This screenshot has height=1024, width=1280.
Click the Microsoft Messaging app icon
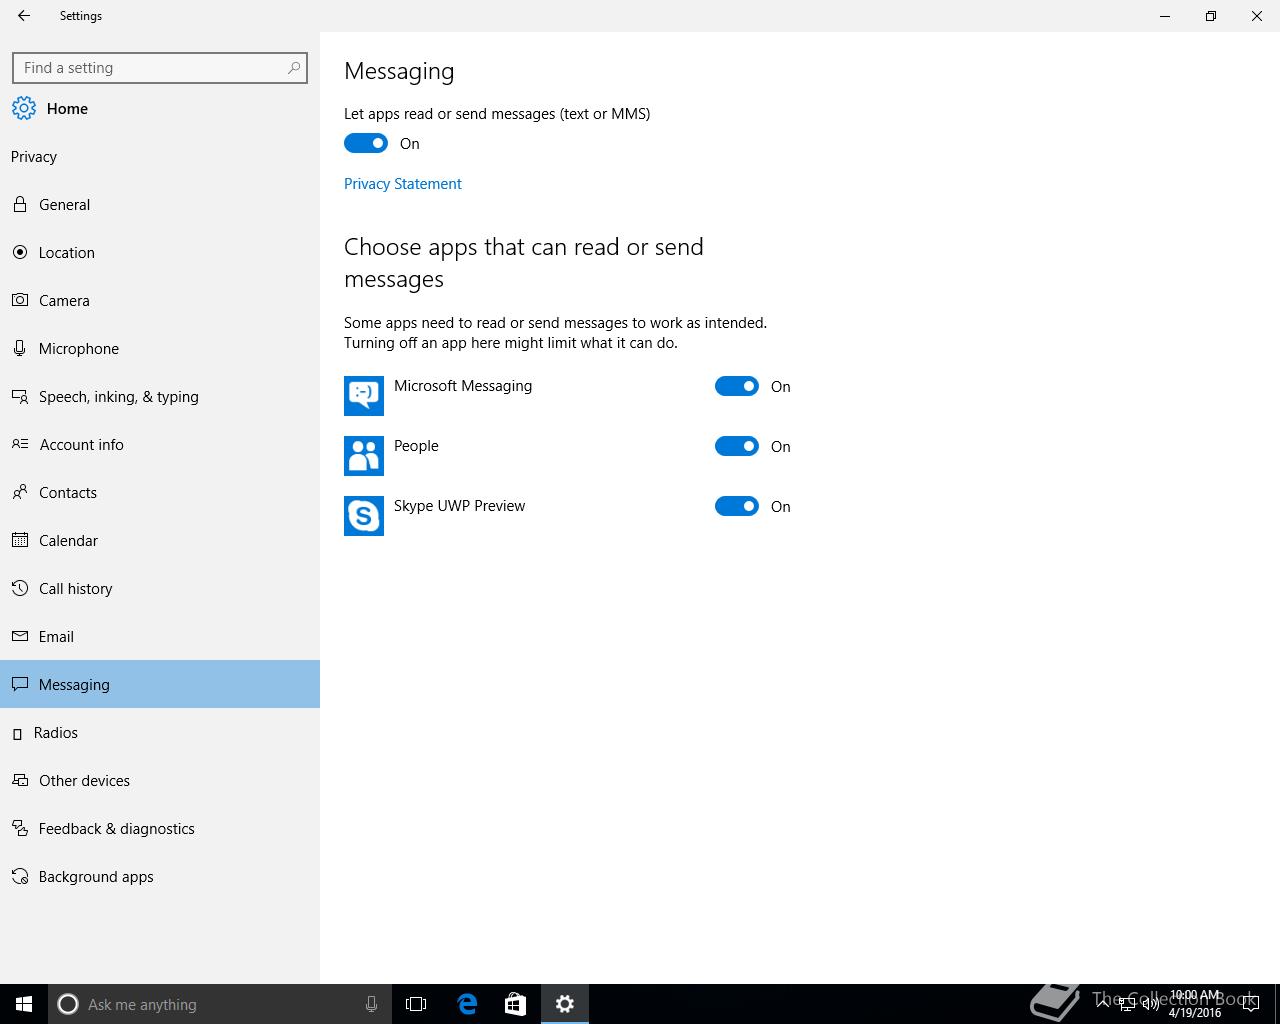click(364, 396)
